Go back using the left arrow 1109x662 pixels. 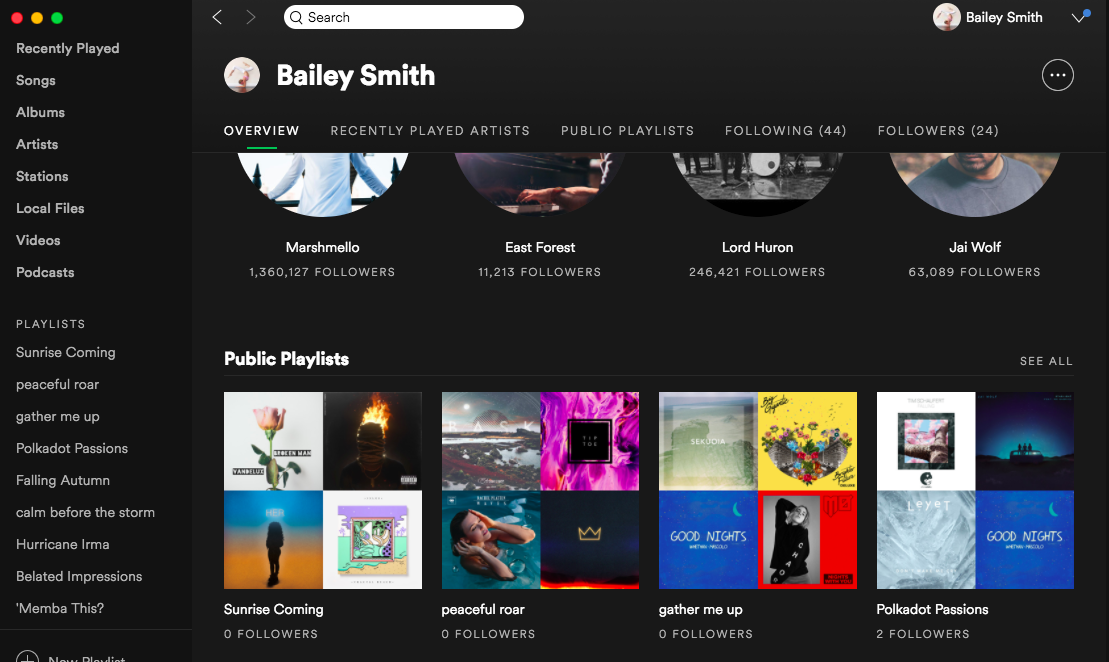(x=217, y=17)
